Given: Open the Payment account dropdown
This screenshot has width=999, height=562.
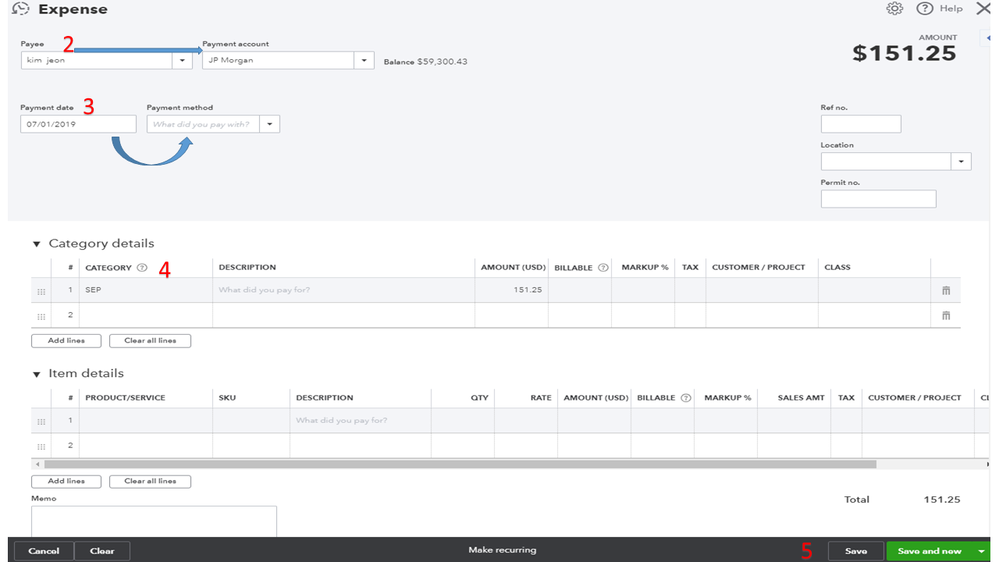Looking at the screenshot, I should (x=364, y=61).
